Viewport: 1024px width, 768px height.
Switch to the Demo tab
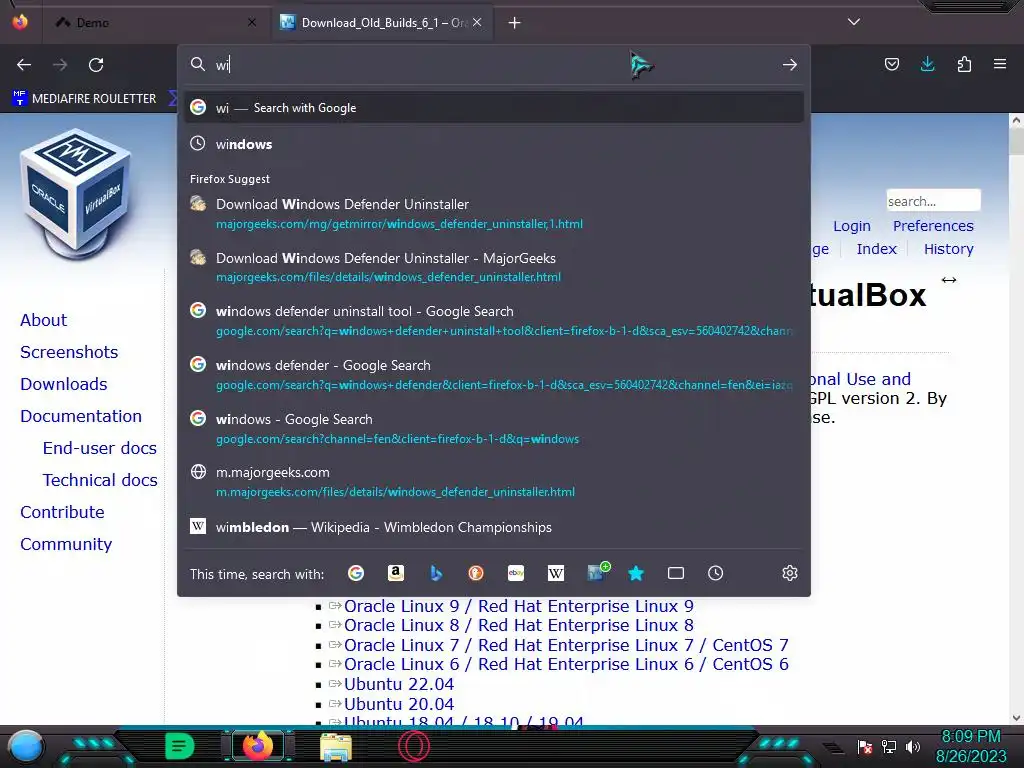(x=155, y=23)
